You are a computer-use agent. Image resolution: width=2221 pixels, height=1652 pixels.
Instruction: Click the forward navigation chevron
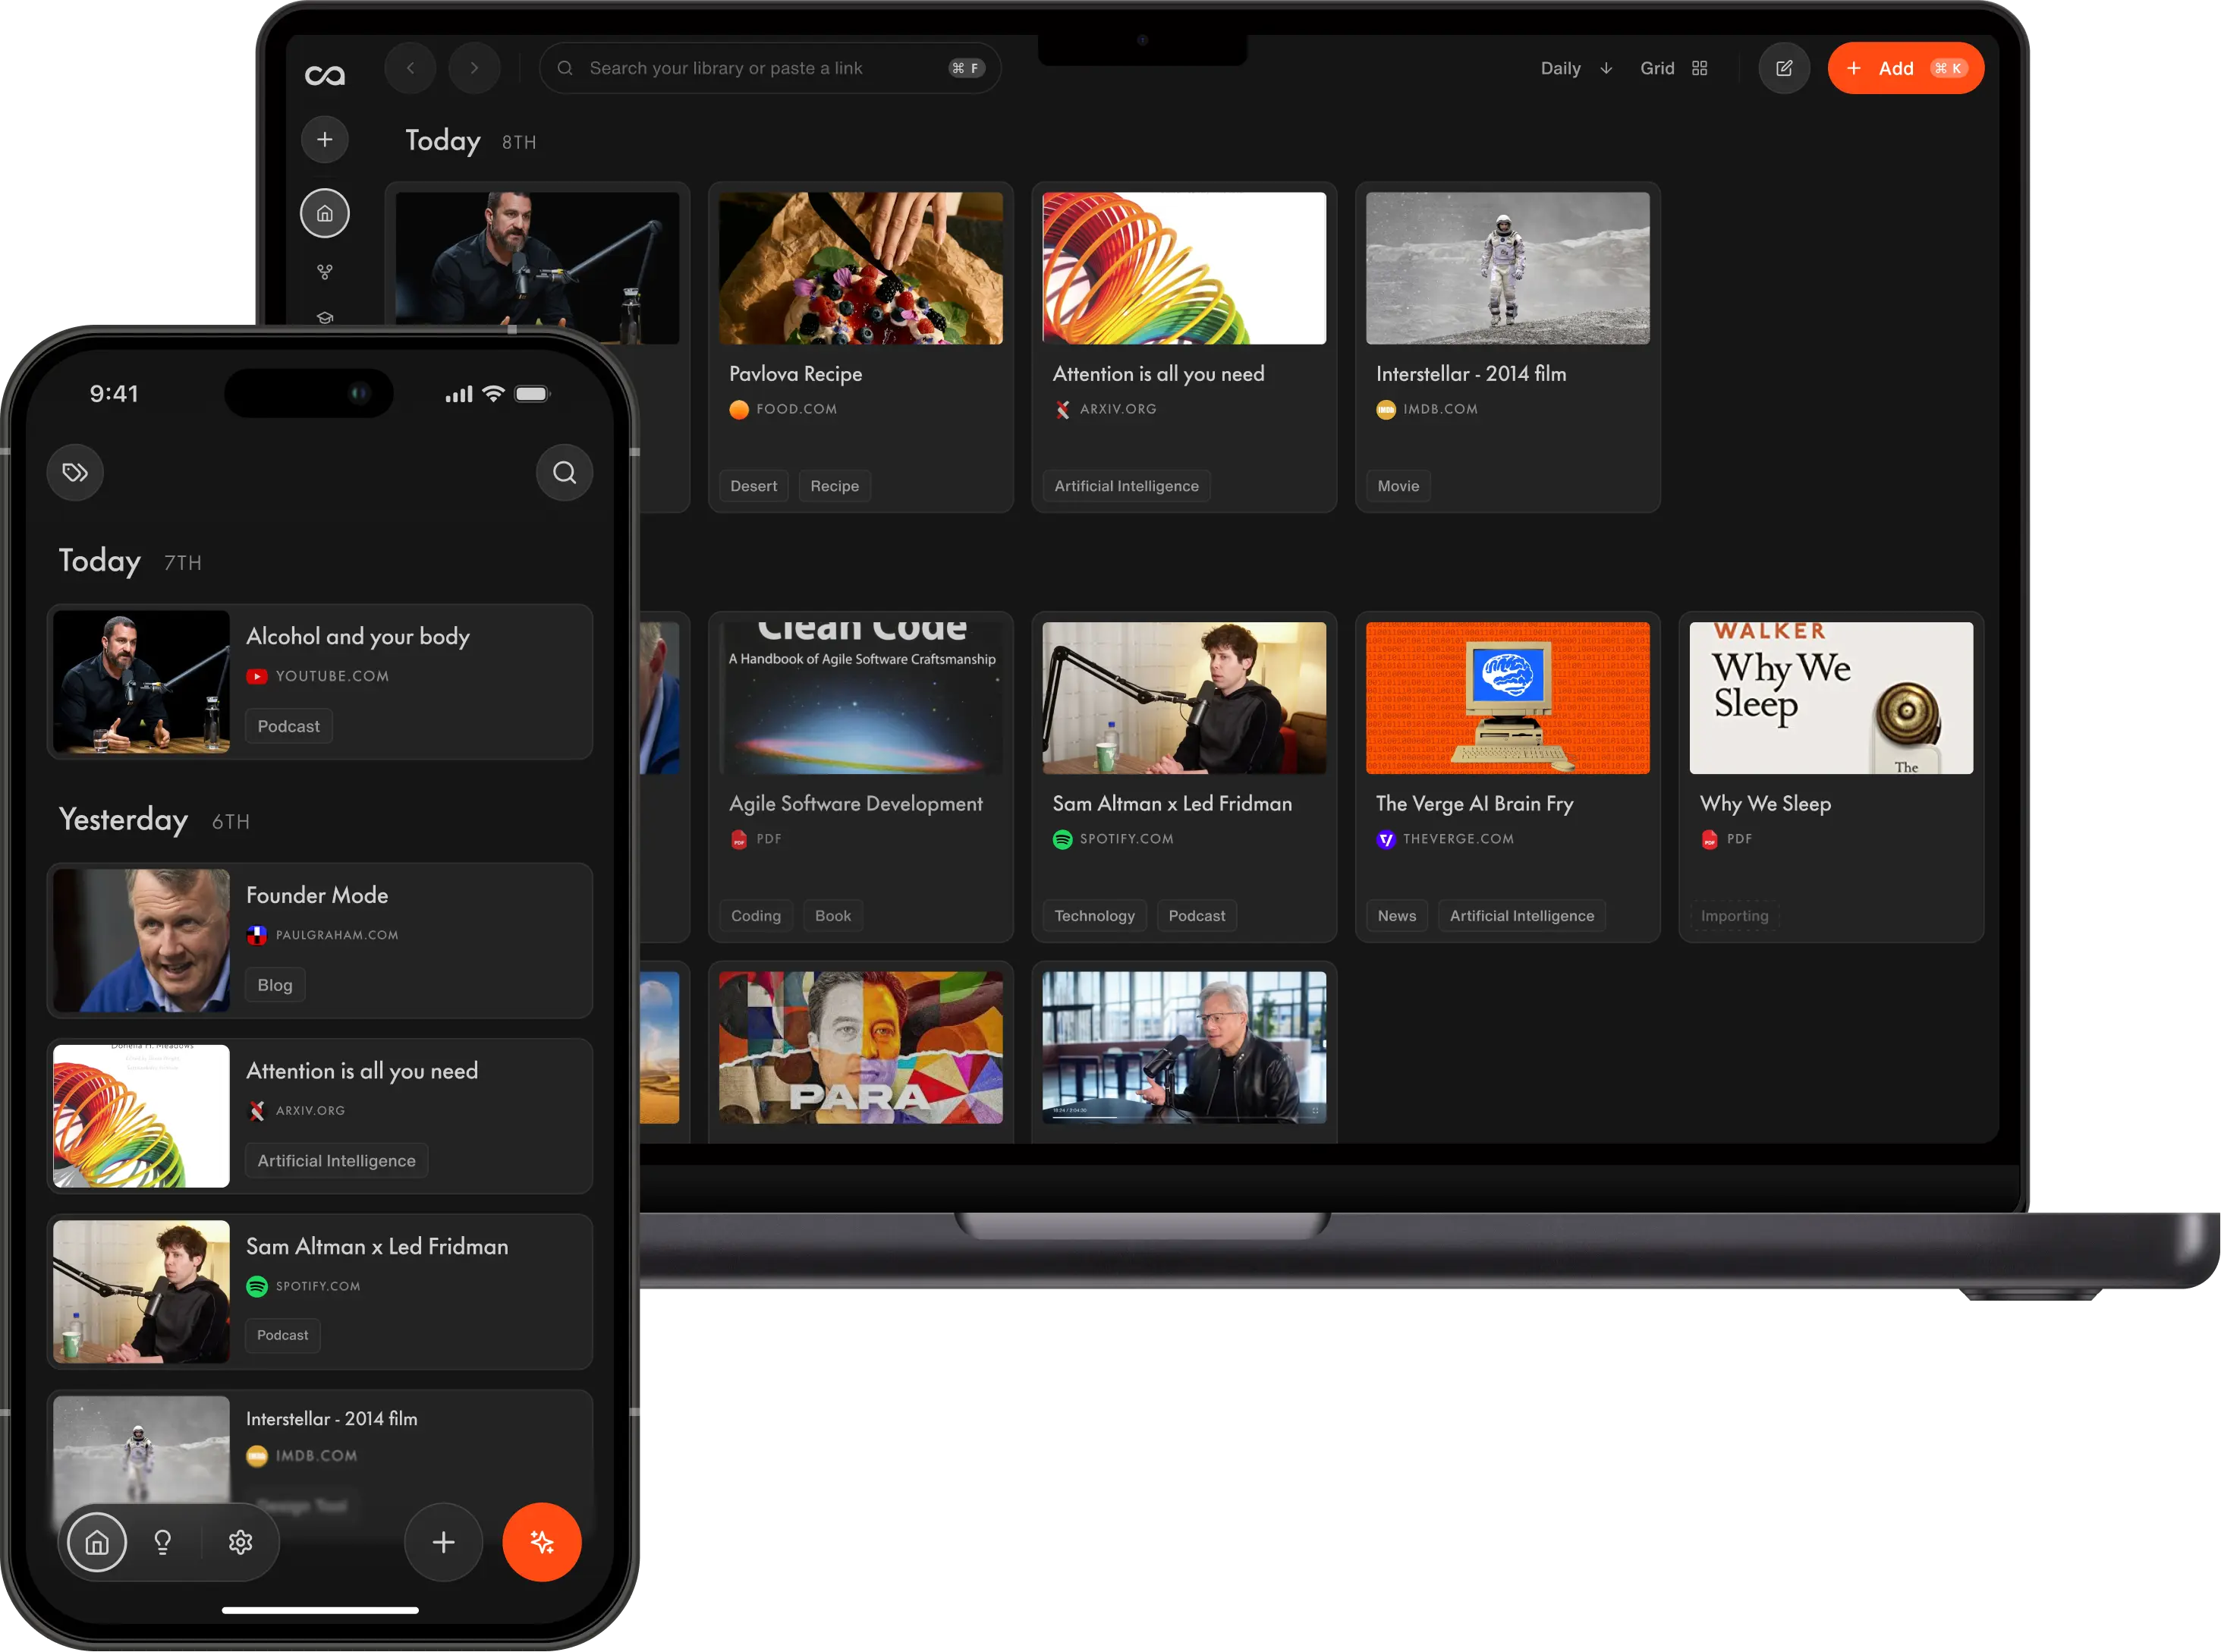tap(474, 68)
